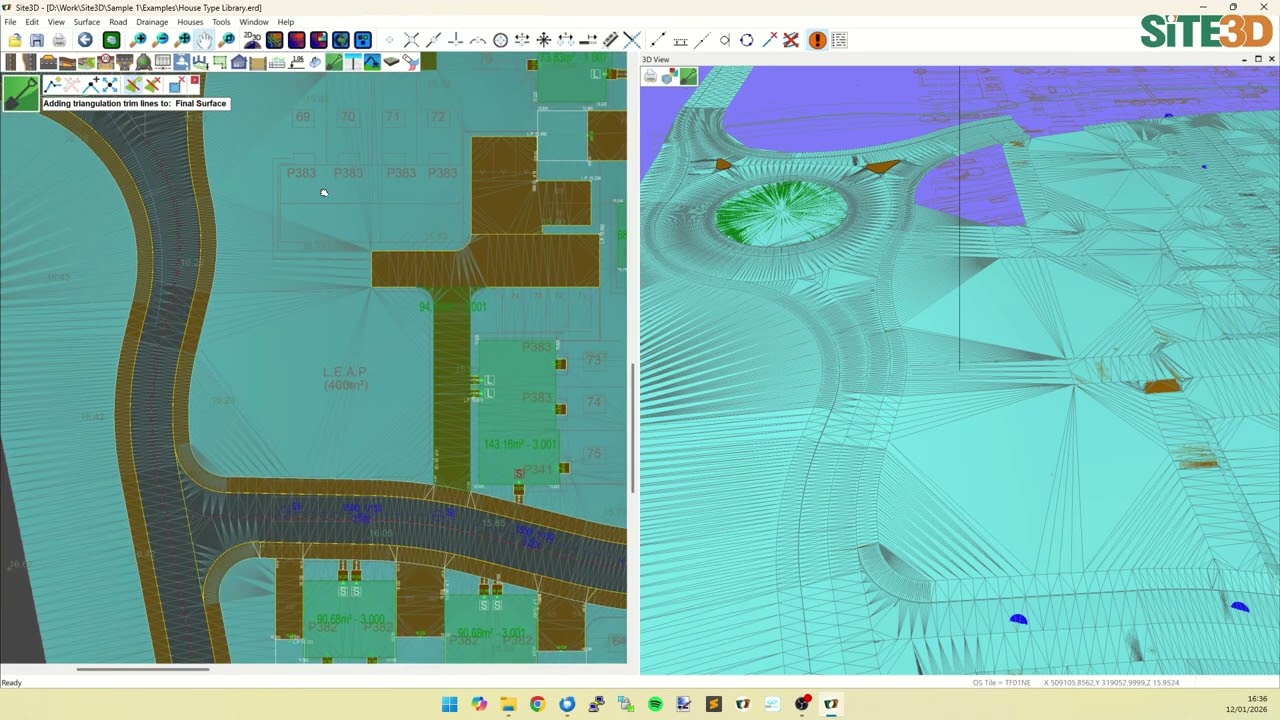Click the crossing lines snap icon
Viewport: 1280px width, 720px height.
pyautogui.click(x=411, y=40)
